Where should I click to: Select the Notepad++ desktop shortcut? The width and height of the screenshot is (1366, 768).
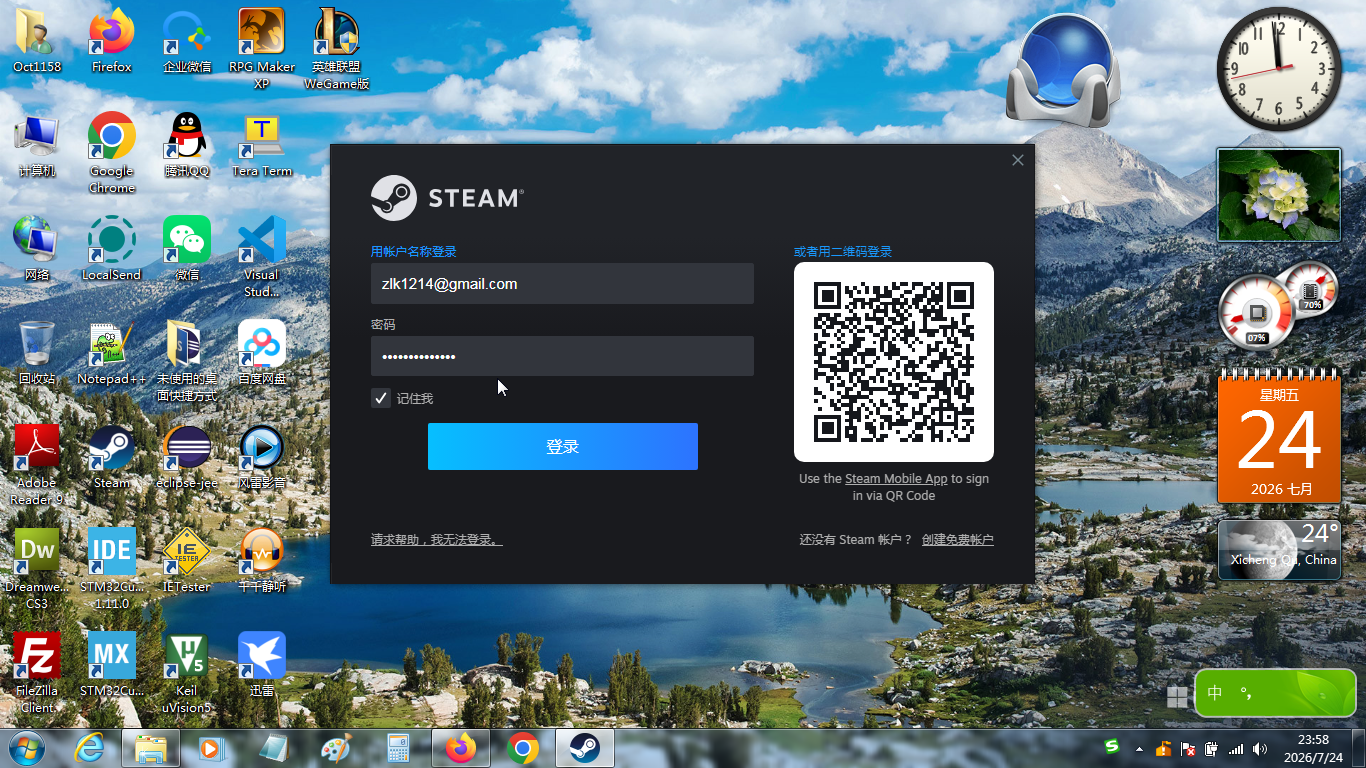point(112,354)
